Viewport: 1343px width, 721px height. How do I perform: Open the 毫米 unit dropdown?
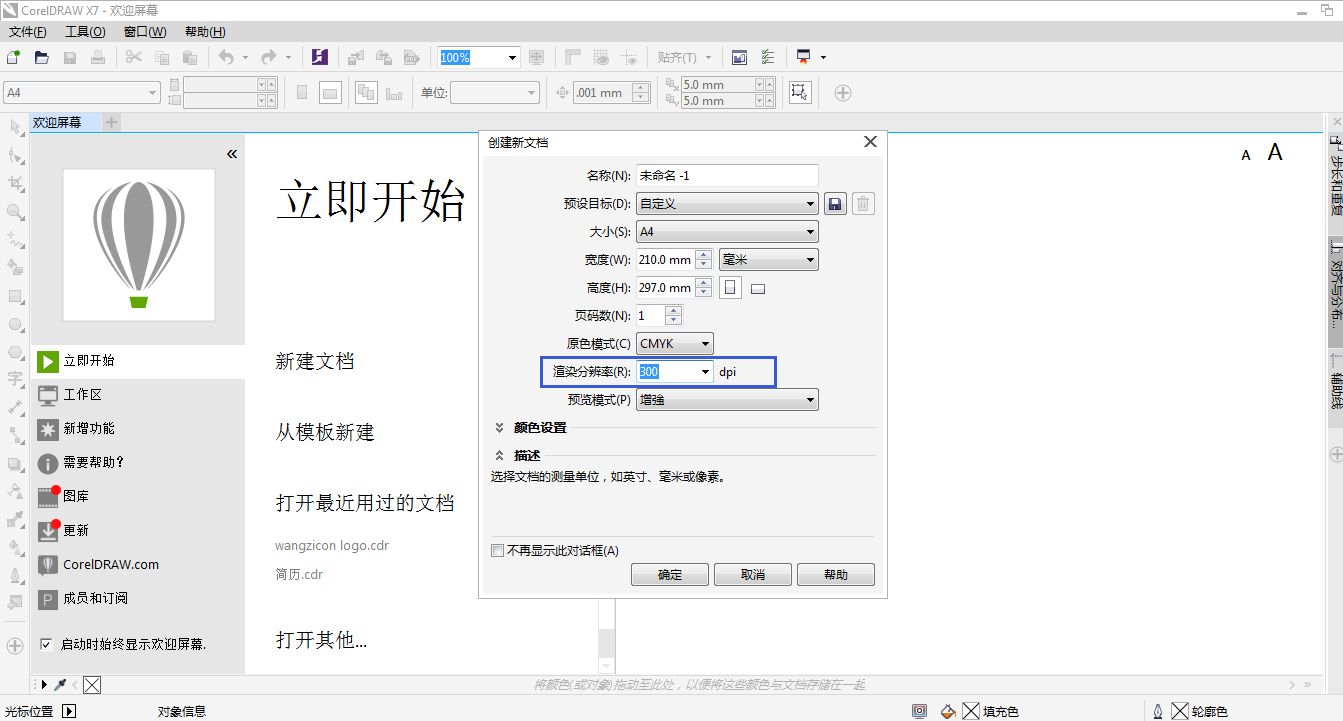[769, 260]
